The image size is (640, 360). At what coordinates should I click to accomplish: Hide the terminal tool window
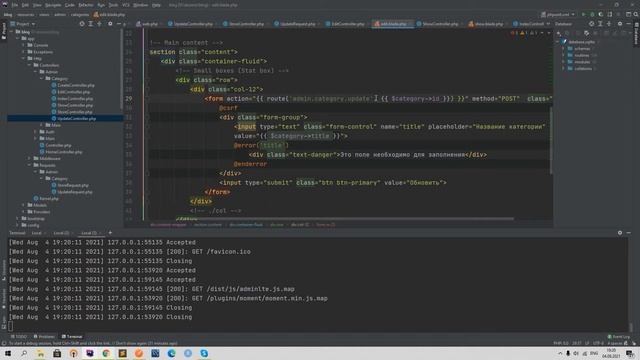629,233
